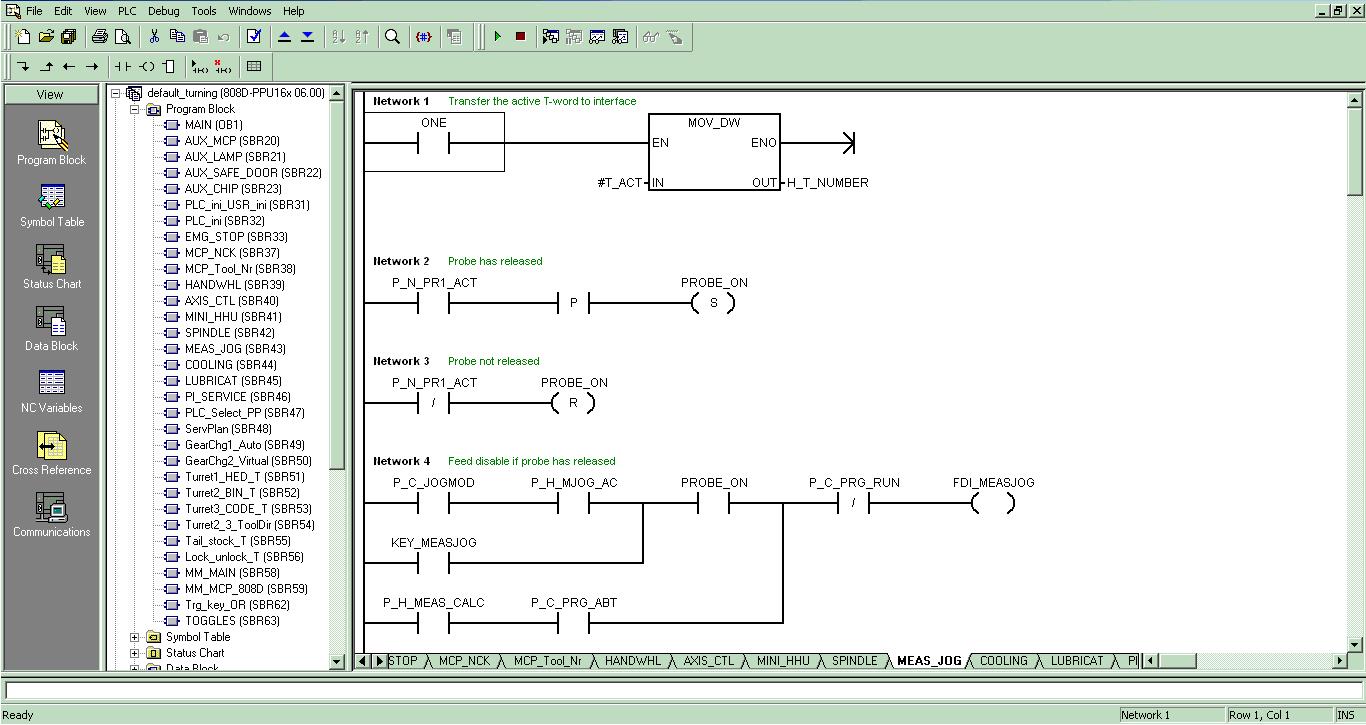
Task: Click the Run PLC green play icon
Action: (x=497, y=37)
